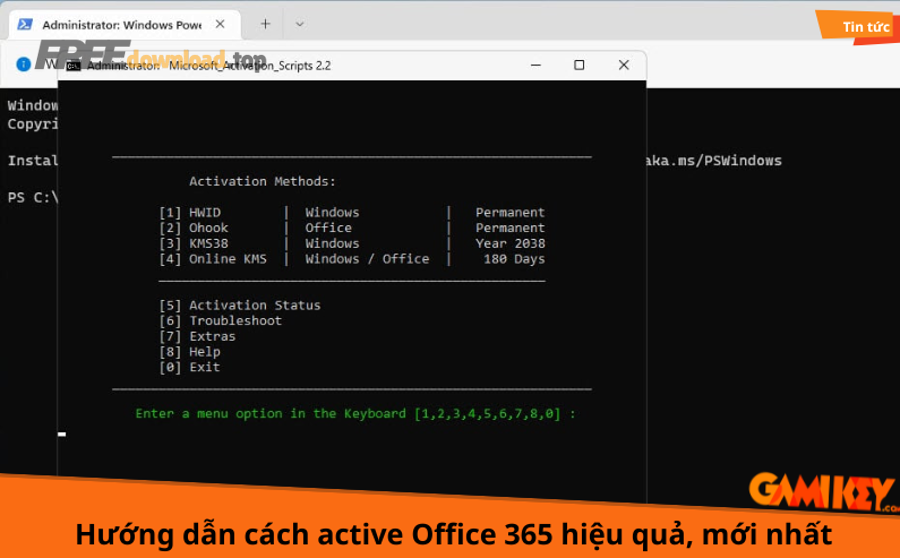
Task: Click "Permanent" in the HWID row
Action: point(510,212)
